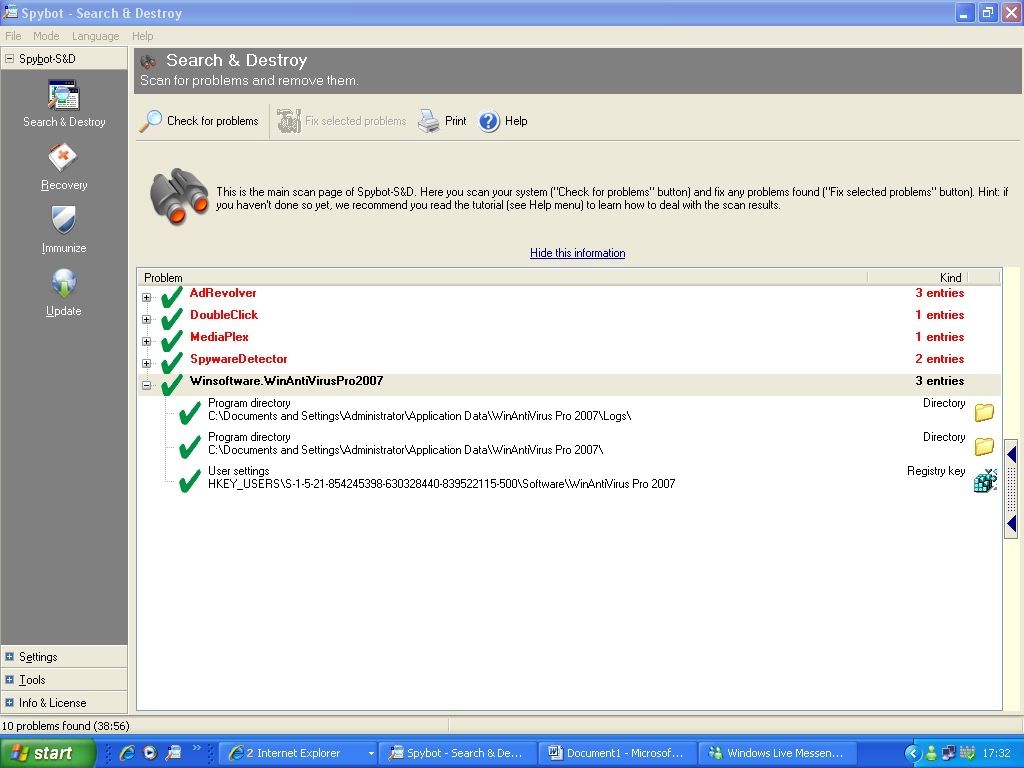Click the Internet Explorer quick launch icon
This screenshot has width=1024, height=768.
[x=127, y=753]
